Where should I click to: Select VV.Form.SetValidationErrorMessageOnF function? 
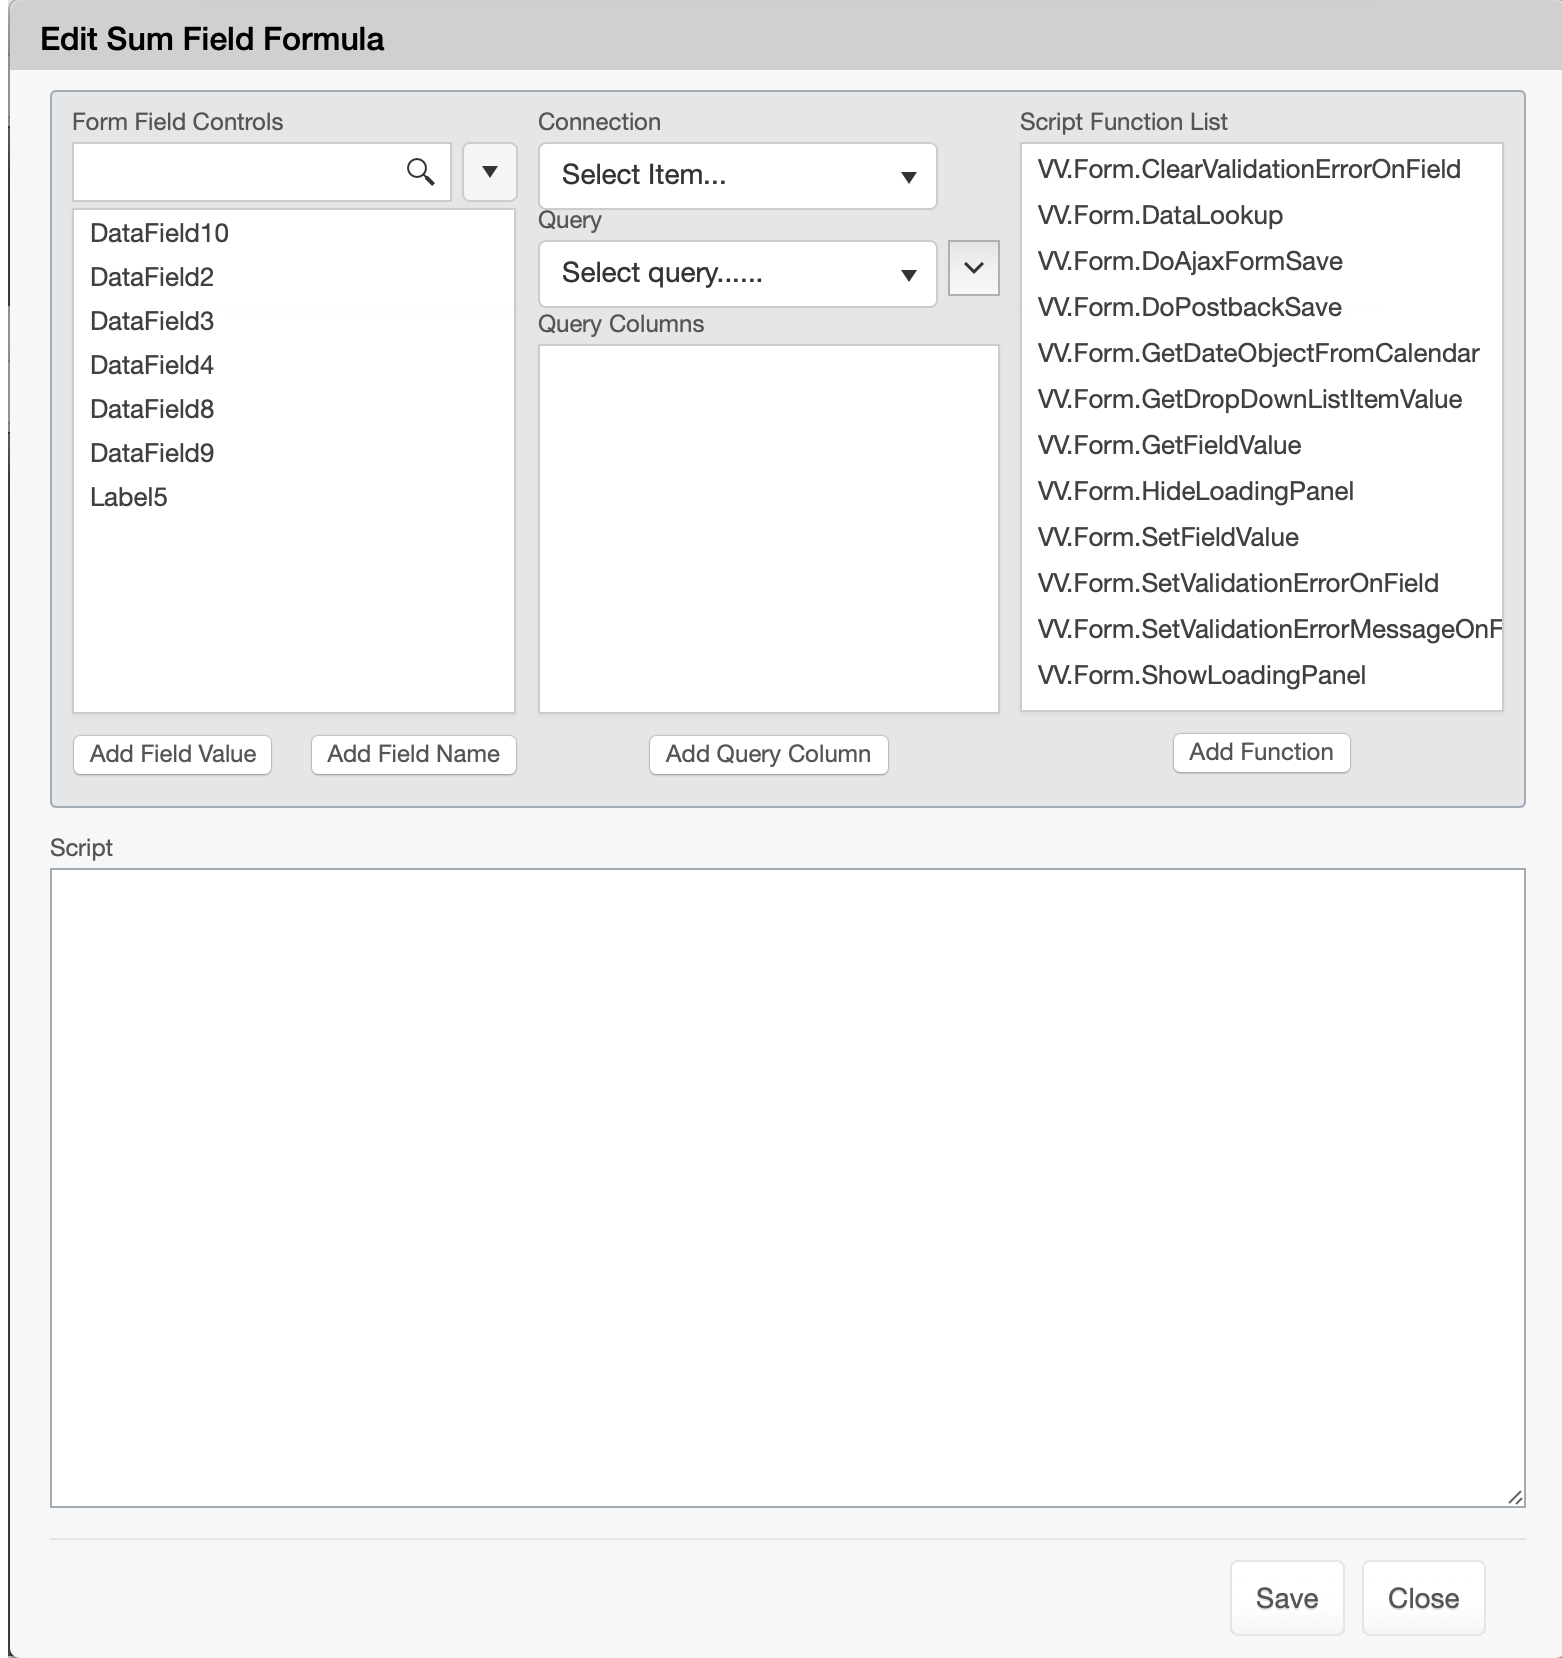(x=1262, y=629)
